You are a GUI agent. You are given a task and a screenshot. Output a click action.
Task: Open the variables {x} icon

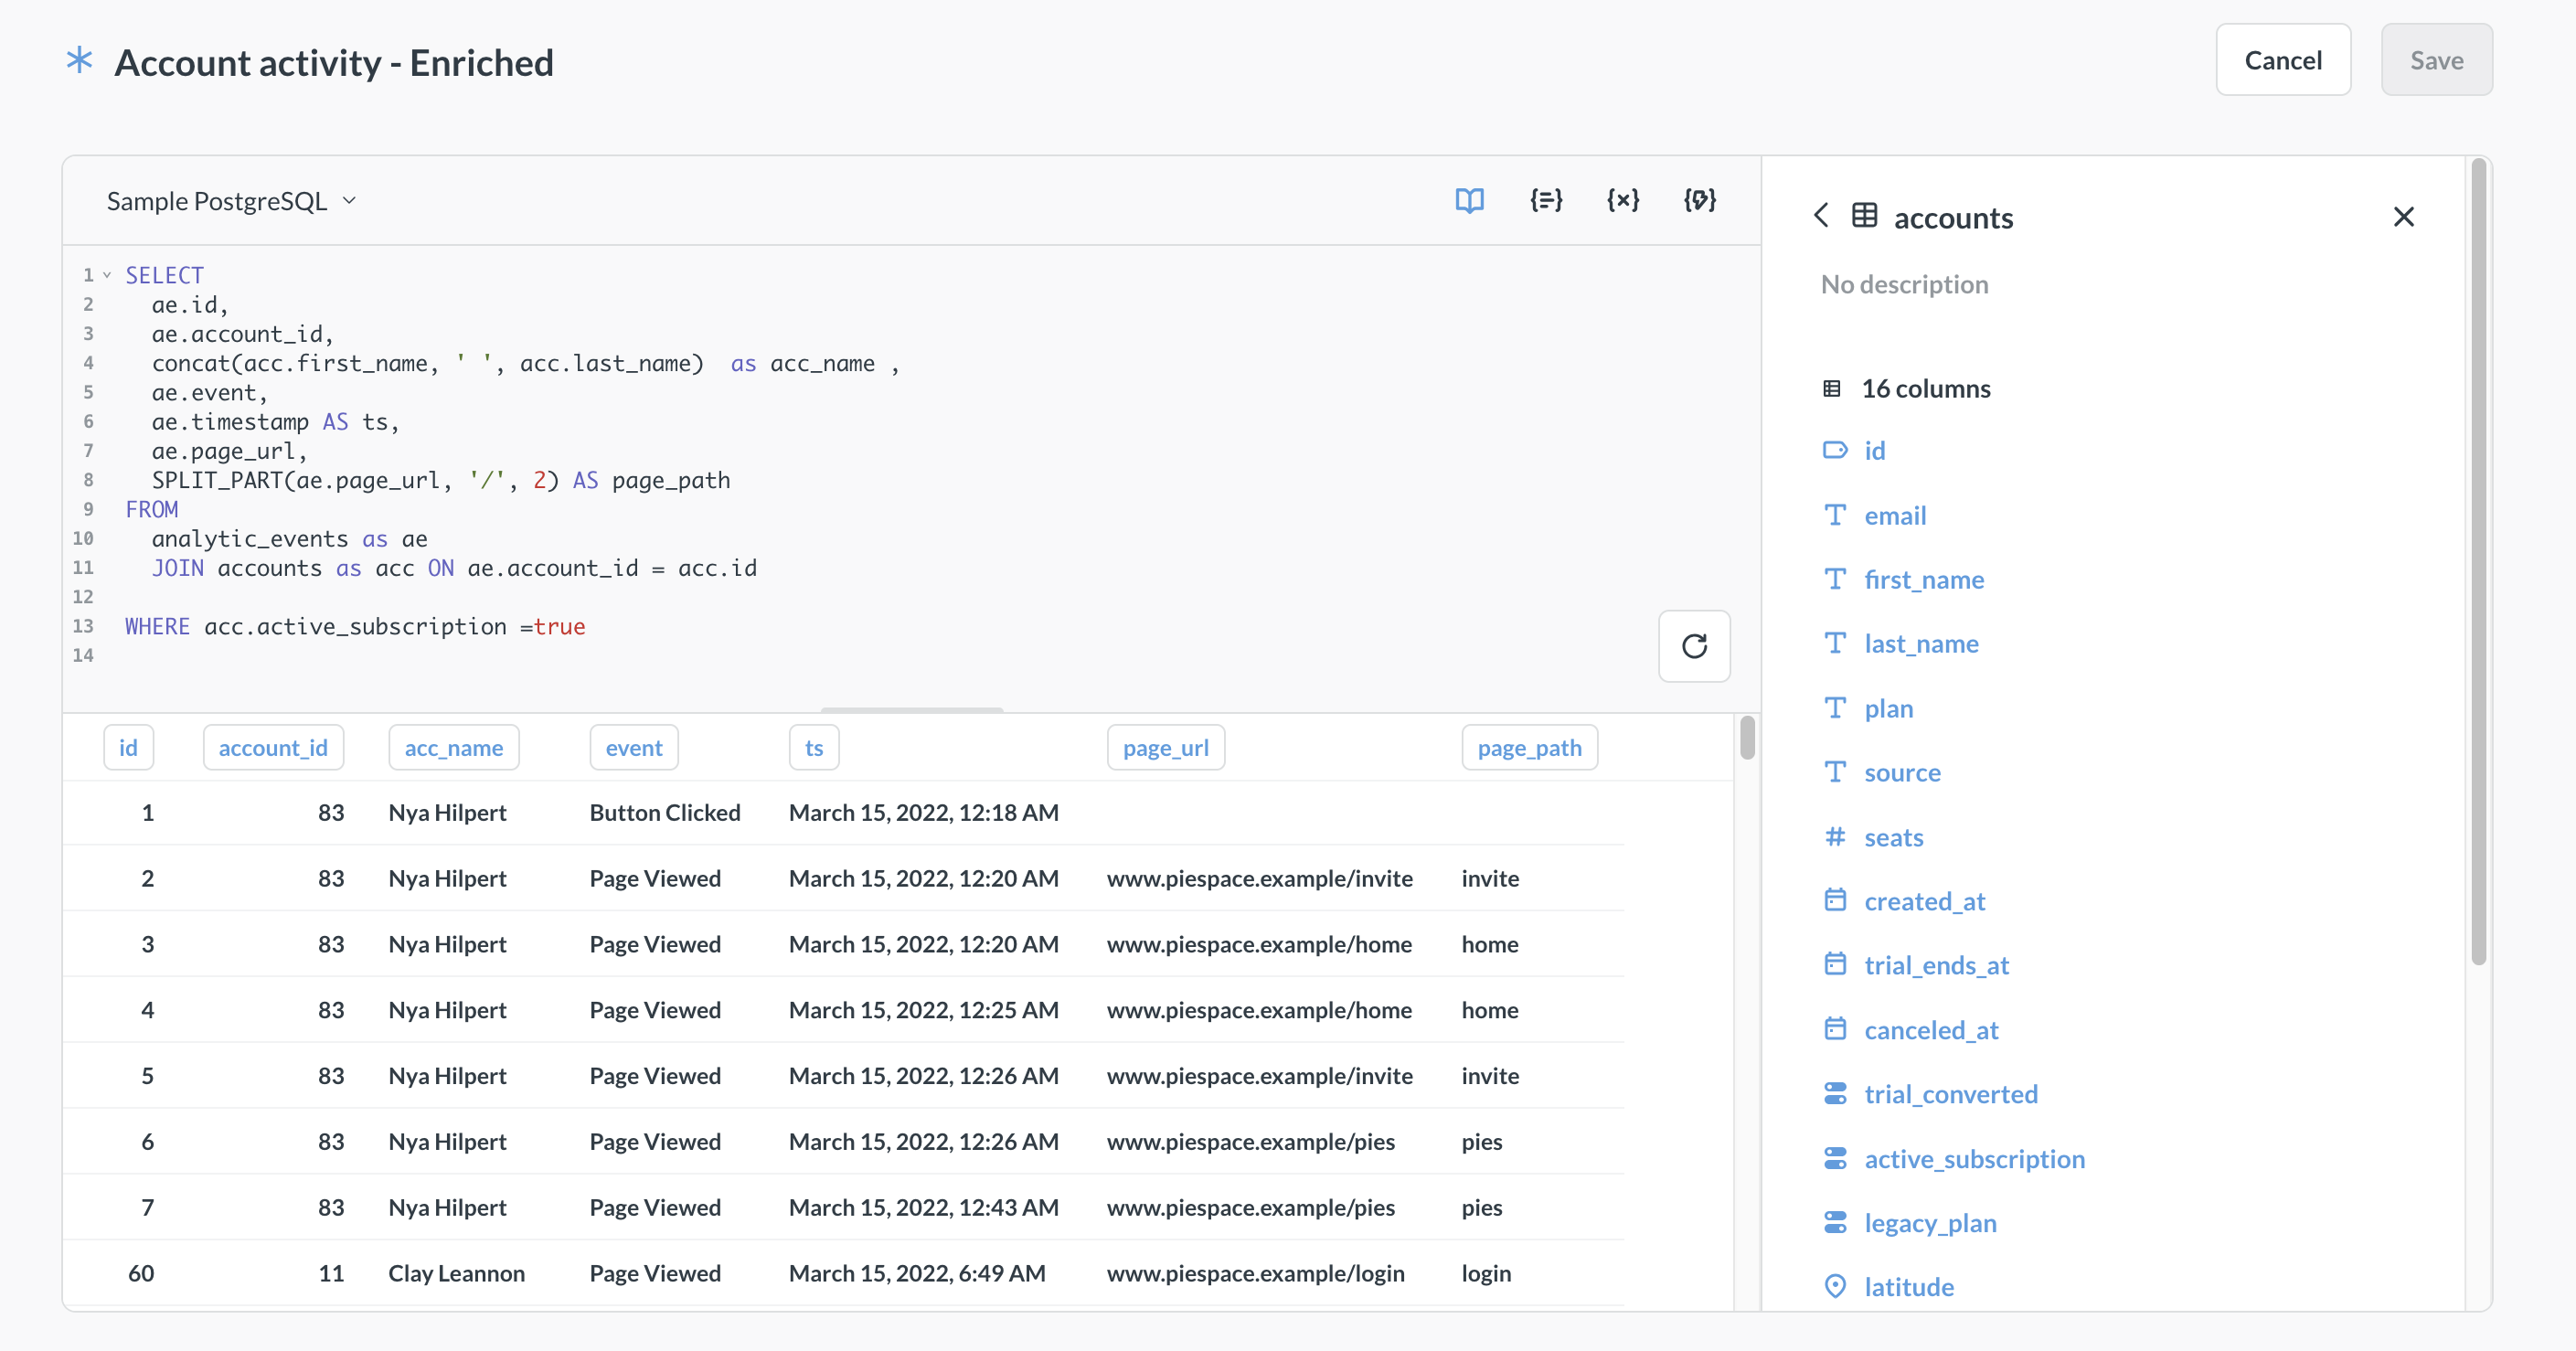pos(1622,200)
